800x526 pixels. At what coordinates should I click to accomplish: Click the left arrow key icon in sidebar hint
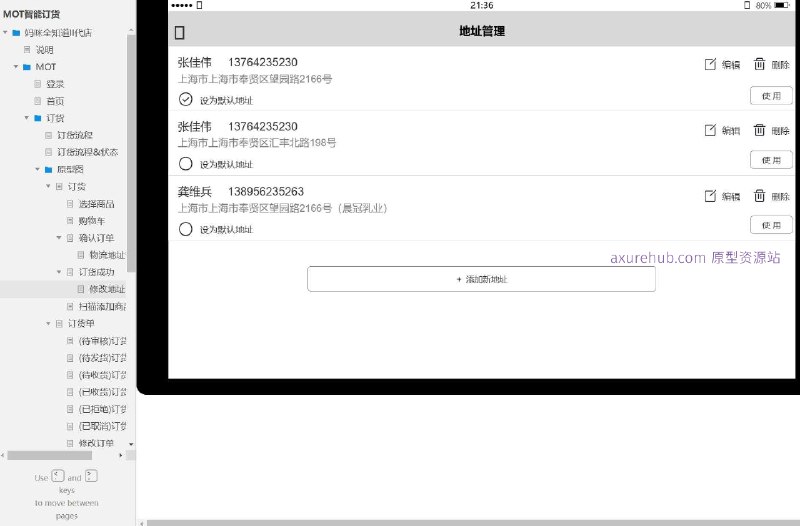click(58, 476)
